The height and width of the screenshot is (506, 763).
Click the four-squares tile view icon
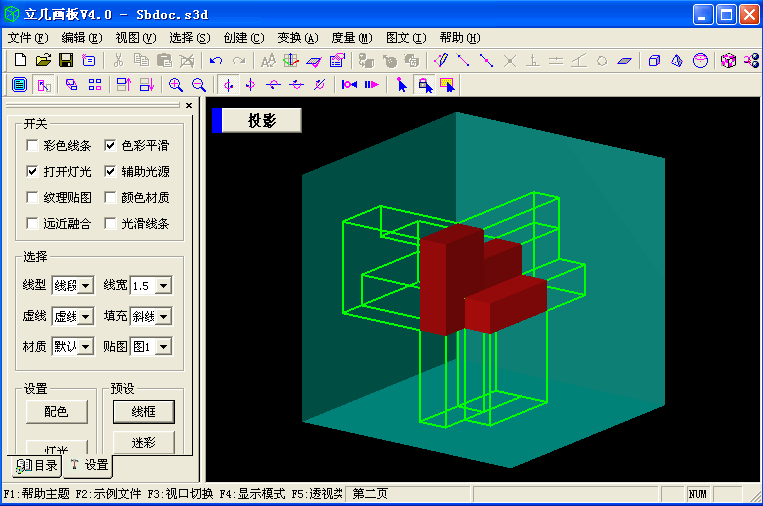(x=95, y=85)
